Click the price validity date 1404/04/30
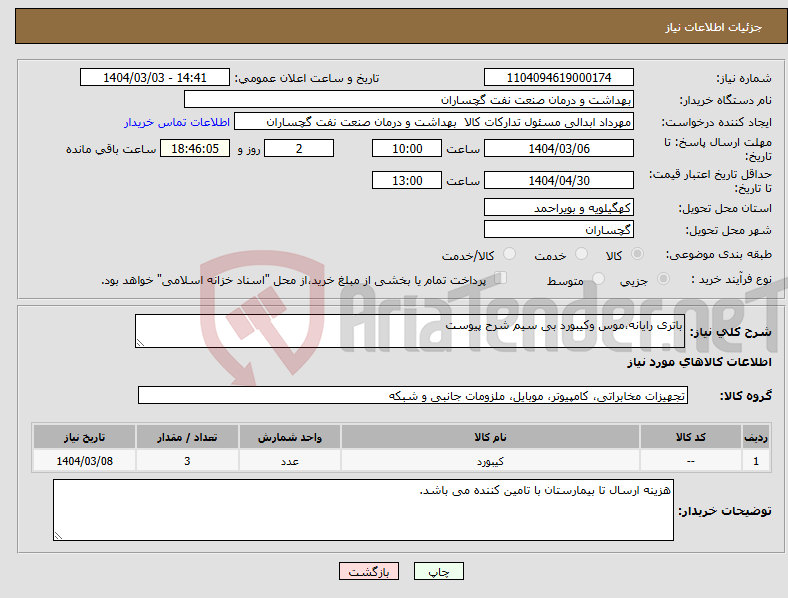Screen dimensions: 788x598 click(x=559, y=180)
